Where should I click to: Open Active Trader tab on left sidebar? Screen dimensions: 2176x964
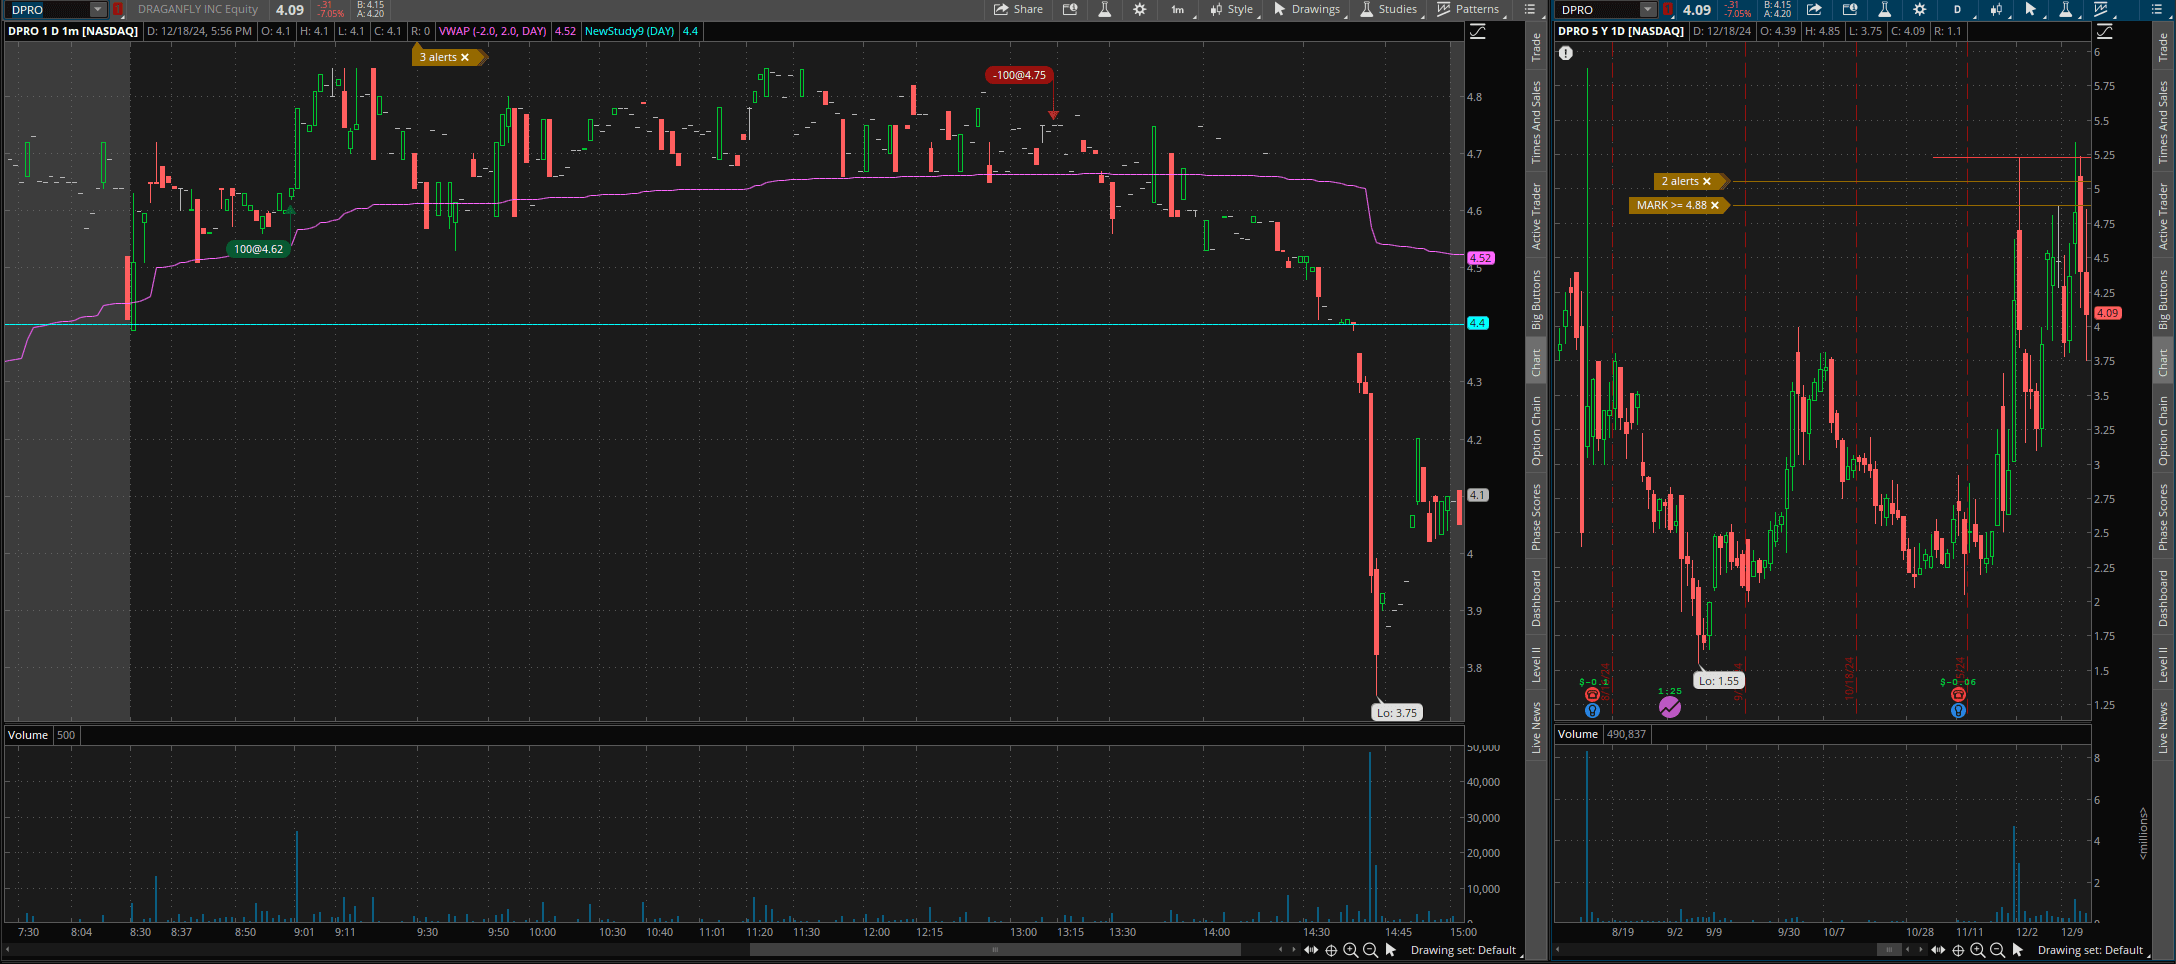[x=1536, y=215]
